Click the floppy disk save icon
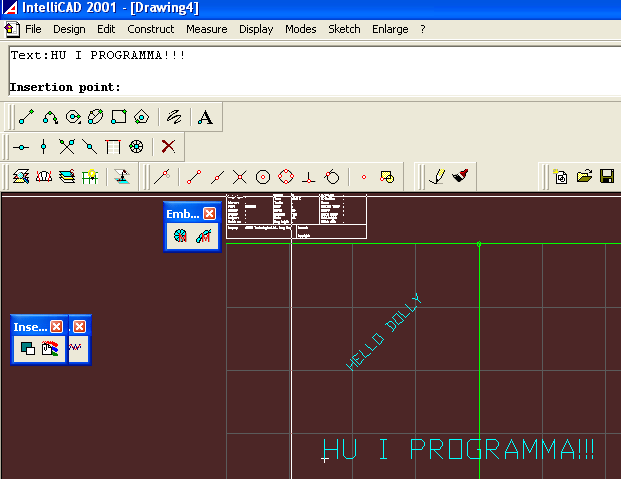Viewport: 621px width, 479px height. pyautogui.click(x=607, y=176)
